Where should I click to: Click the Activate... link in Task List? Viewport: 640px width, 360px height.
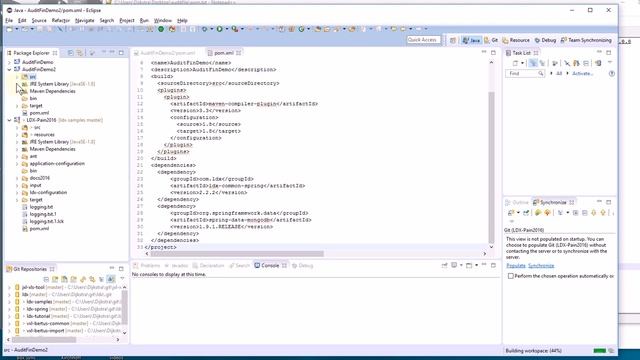[582, 73]
